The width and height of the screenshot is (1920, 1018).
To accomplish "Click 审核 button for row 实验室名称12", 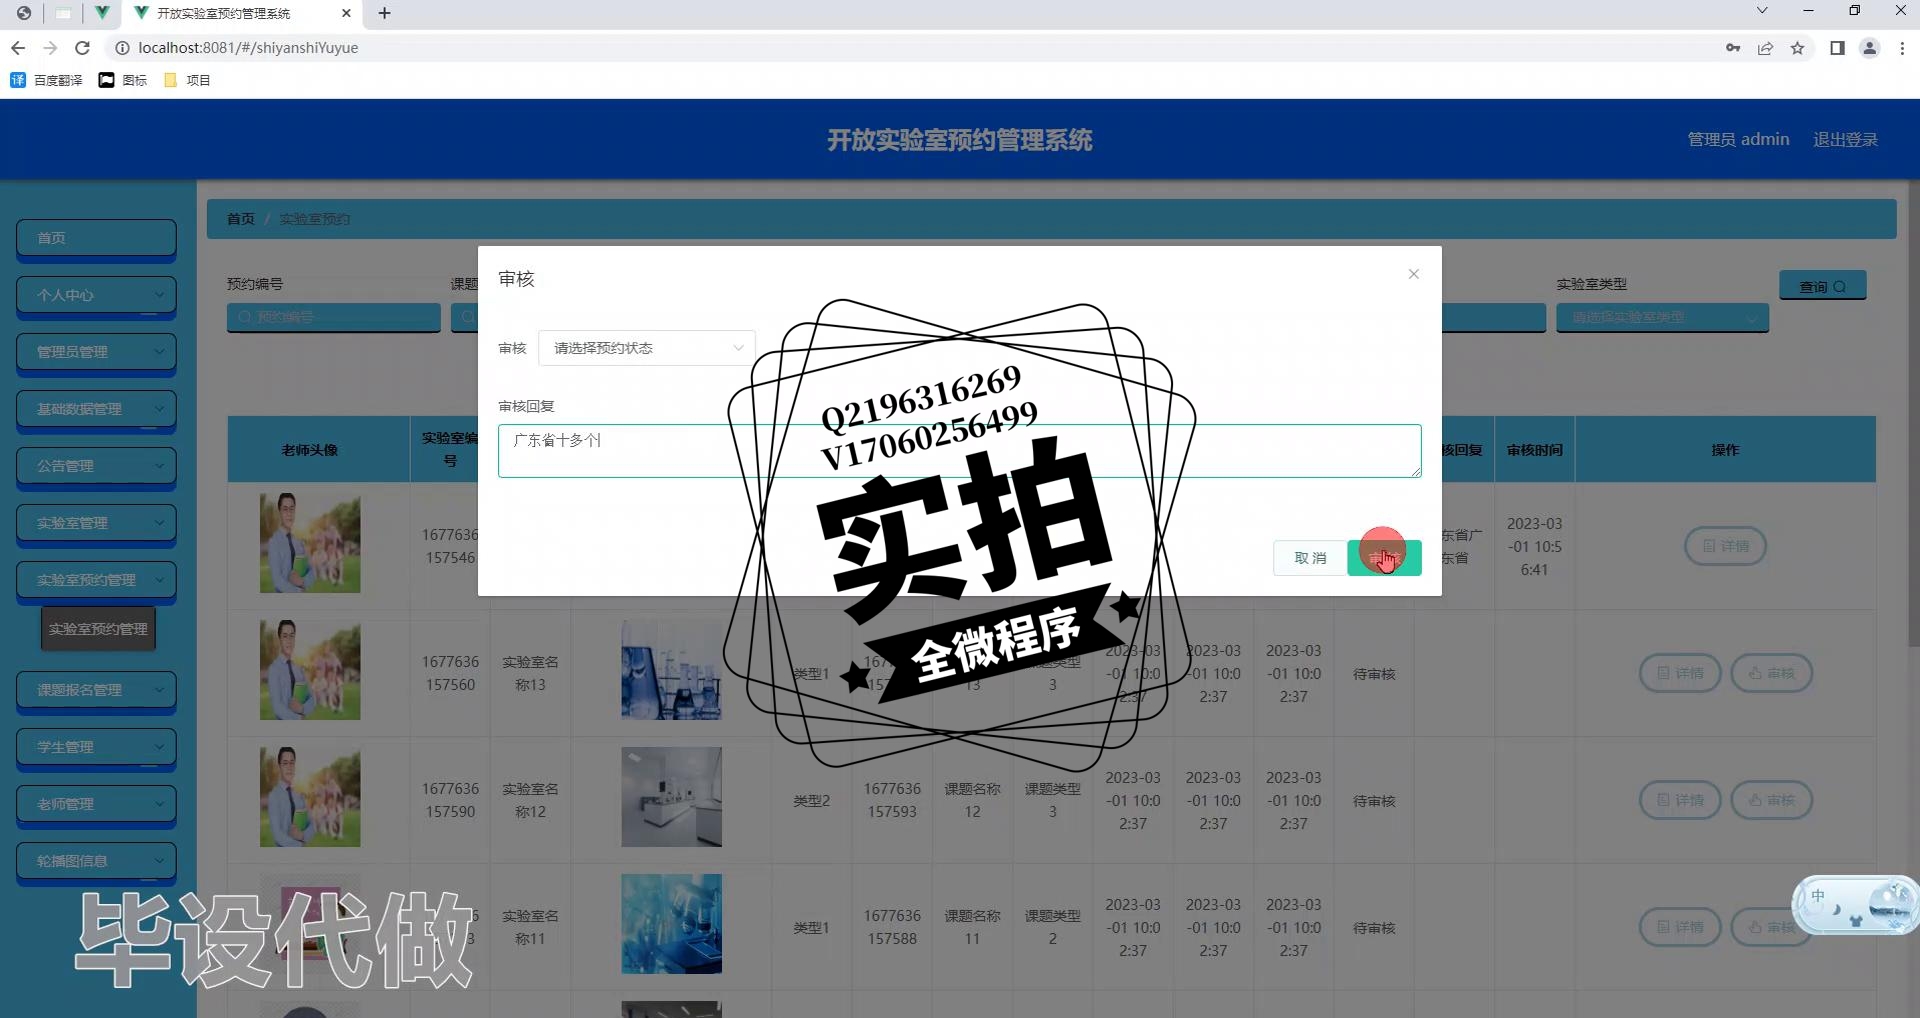I will coord(1771,800).
